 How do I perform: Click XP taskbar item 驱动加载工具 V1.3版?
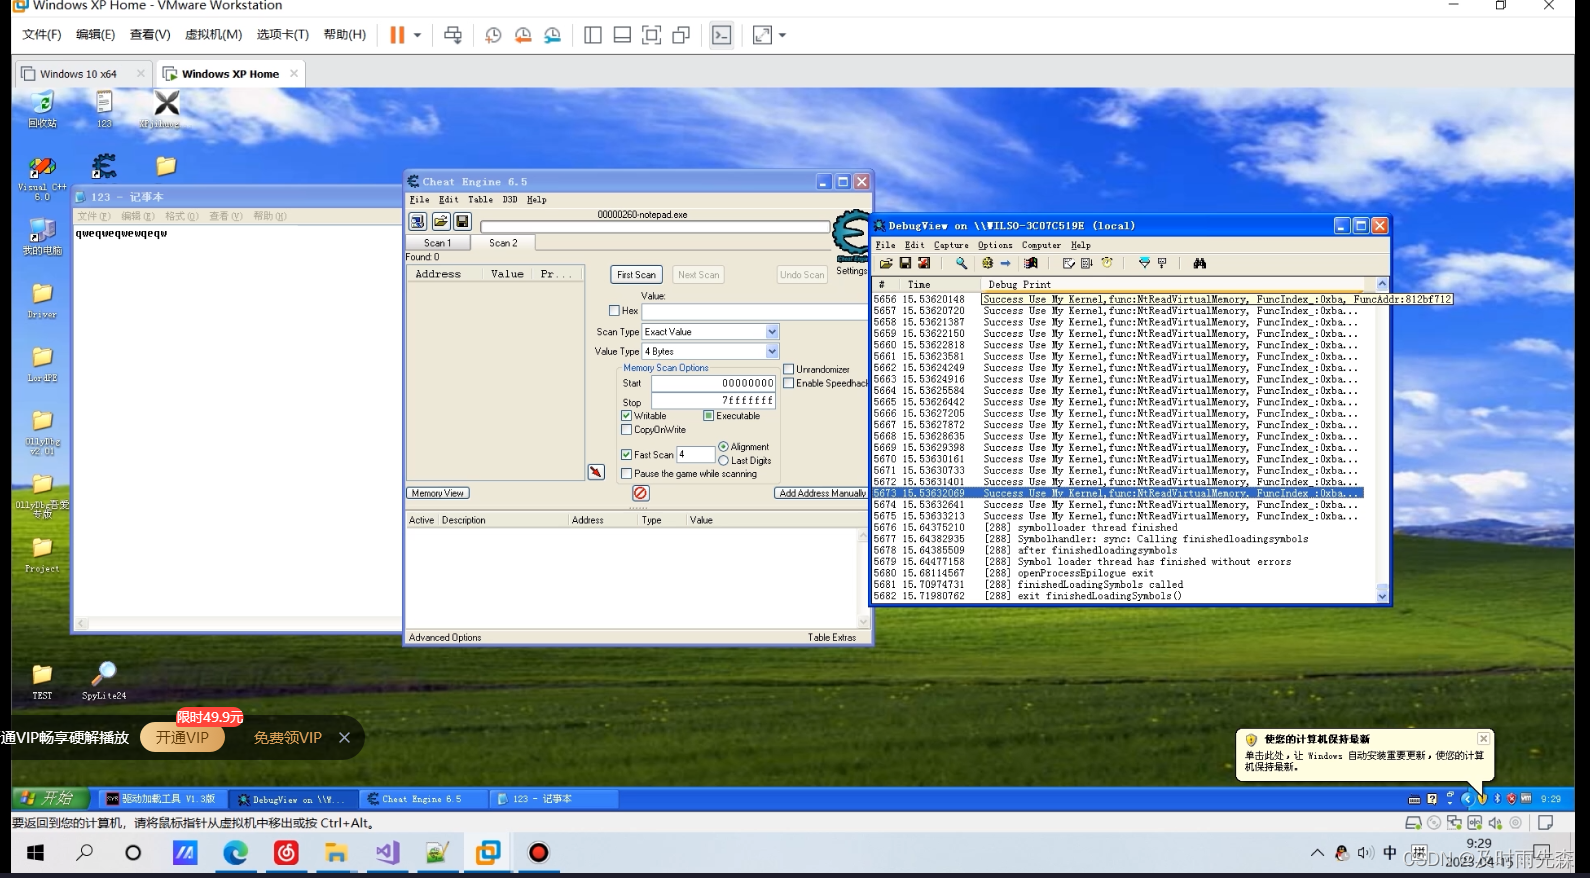coord(162,799)
